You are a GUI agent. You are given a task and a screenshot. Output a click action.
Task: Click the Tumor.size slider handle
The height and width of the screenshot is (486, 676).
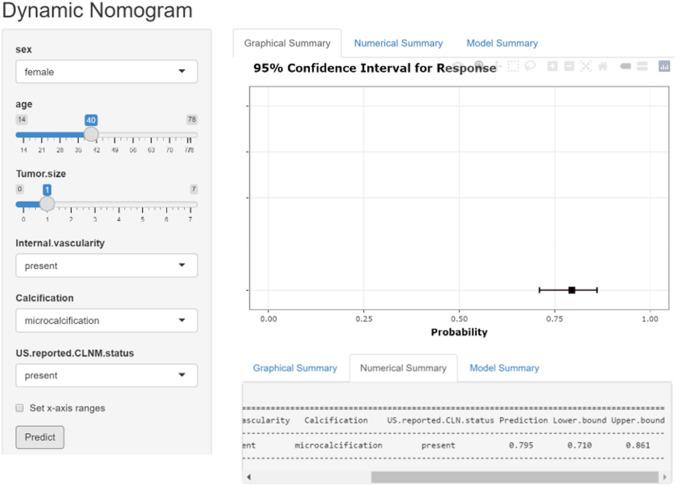click(x=47, y=203)
